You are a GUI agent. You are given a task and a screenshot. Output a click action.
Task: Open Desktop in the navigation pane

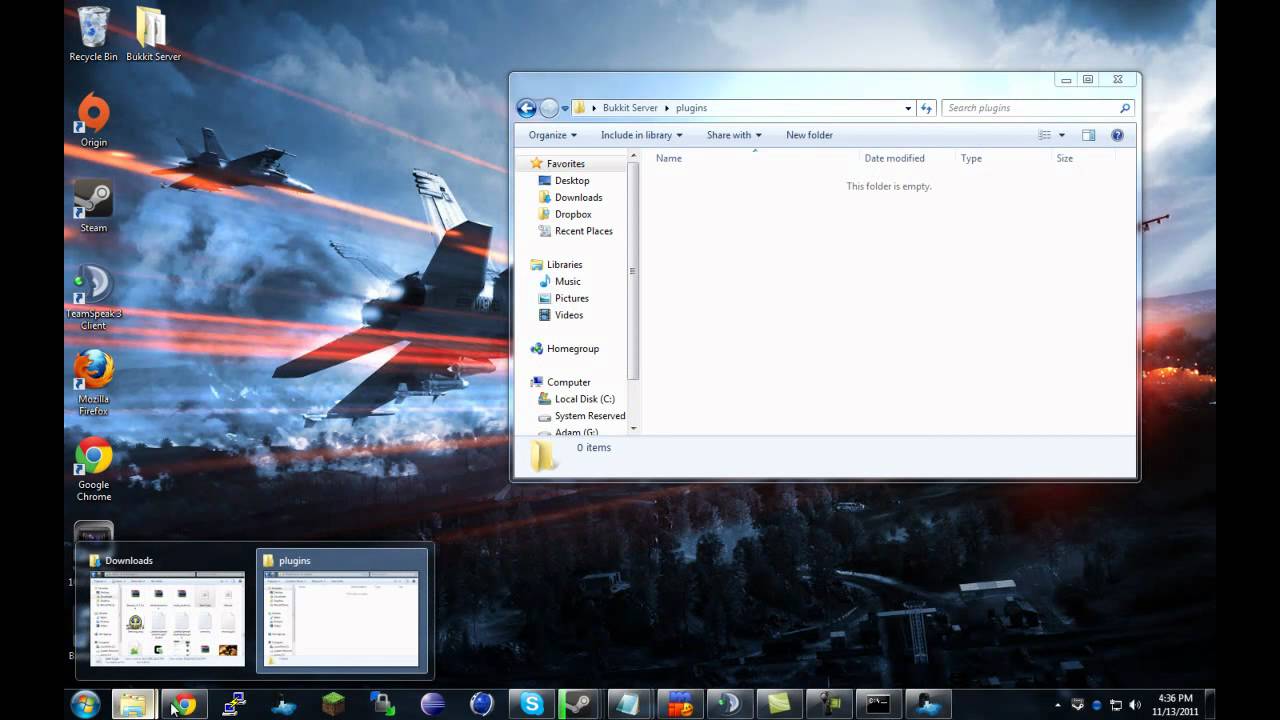click(572, 181)
